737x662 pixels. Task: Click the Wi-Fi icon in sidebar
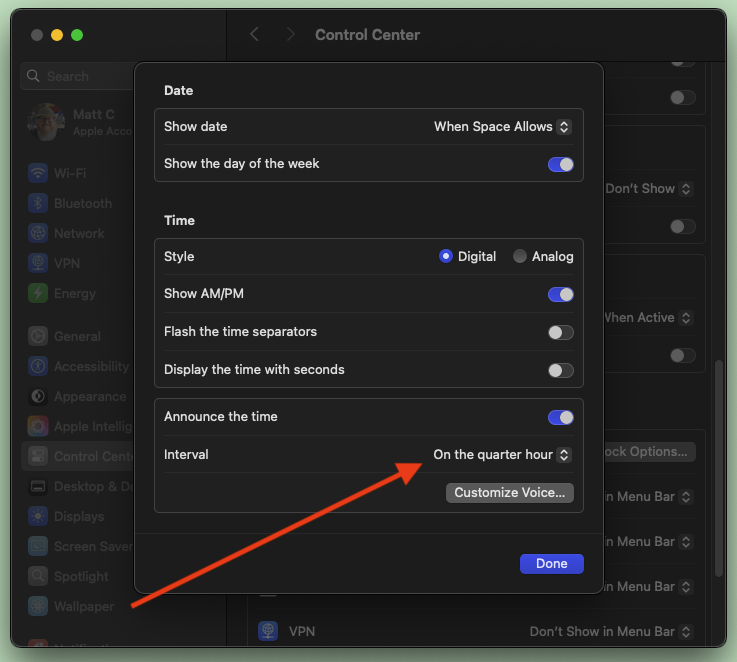38,173
